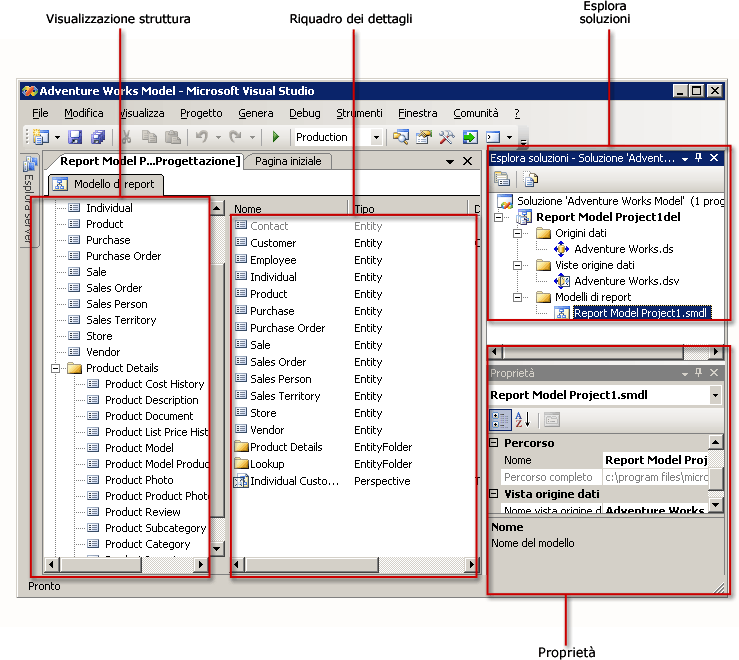Open the Strumenti menu

[x=359, y=113]
